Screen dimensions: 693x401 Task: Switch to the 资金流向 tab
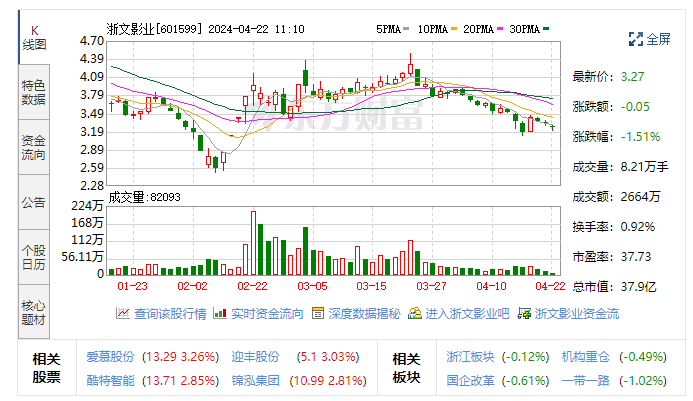click(x=34, y=147)
